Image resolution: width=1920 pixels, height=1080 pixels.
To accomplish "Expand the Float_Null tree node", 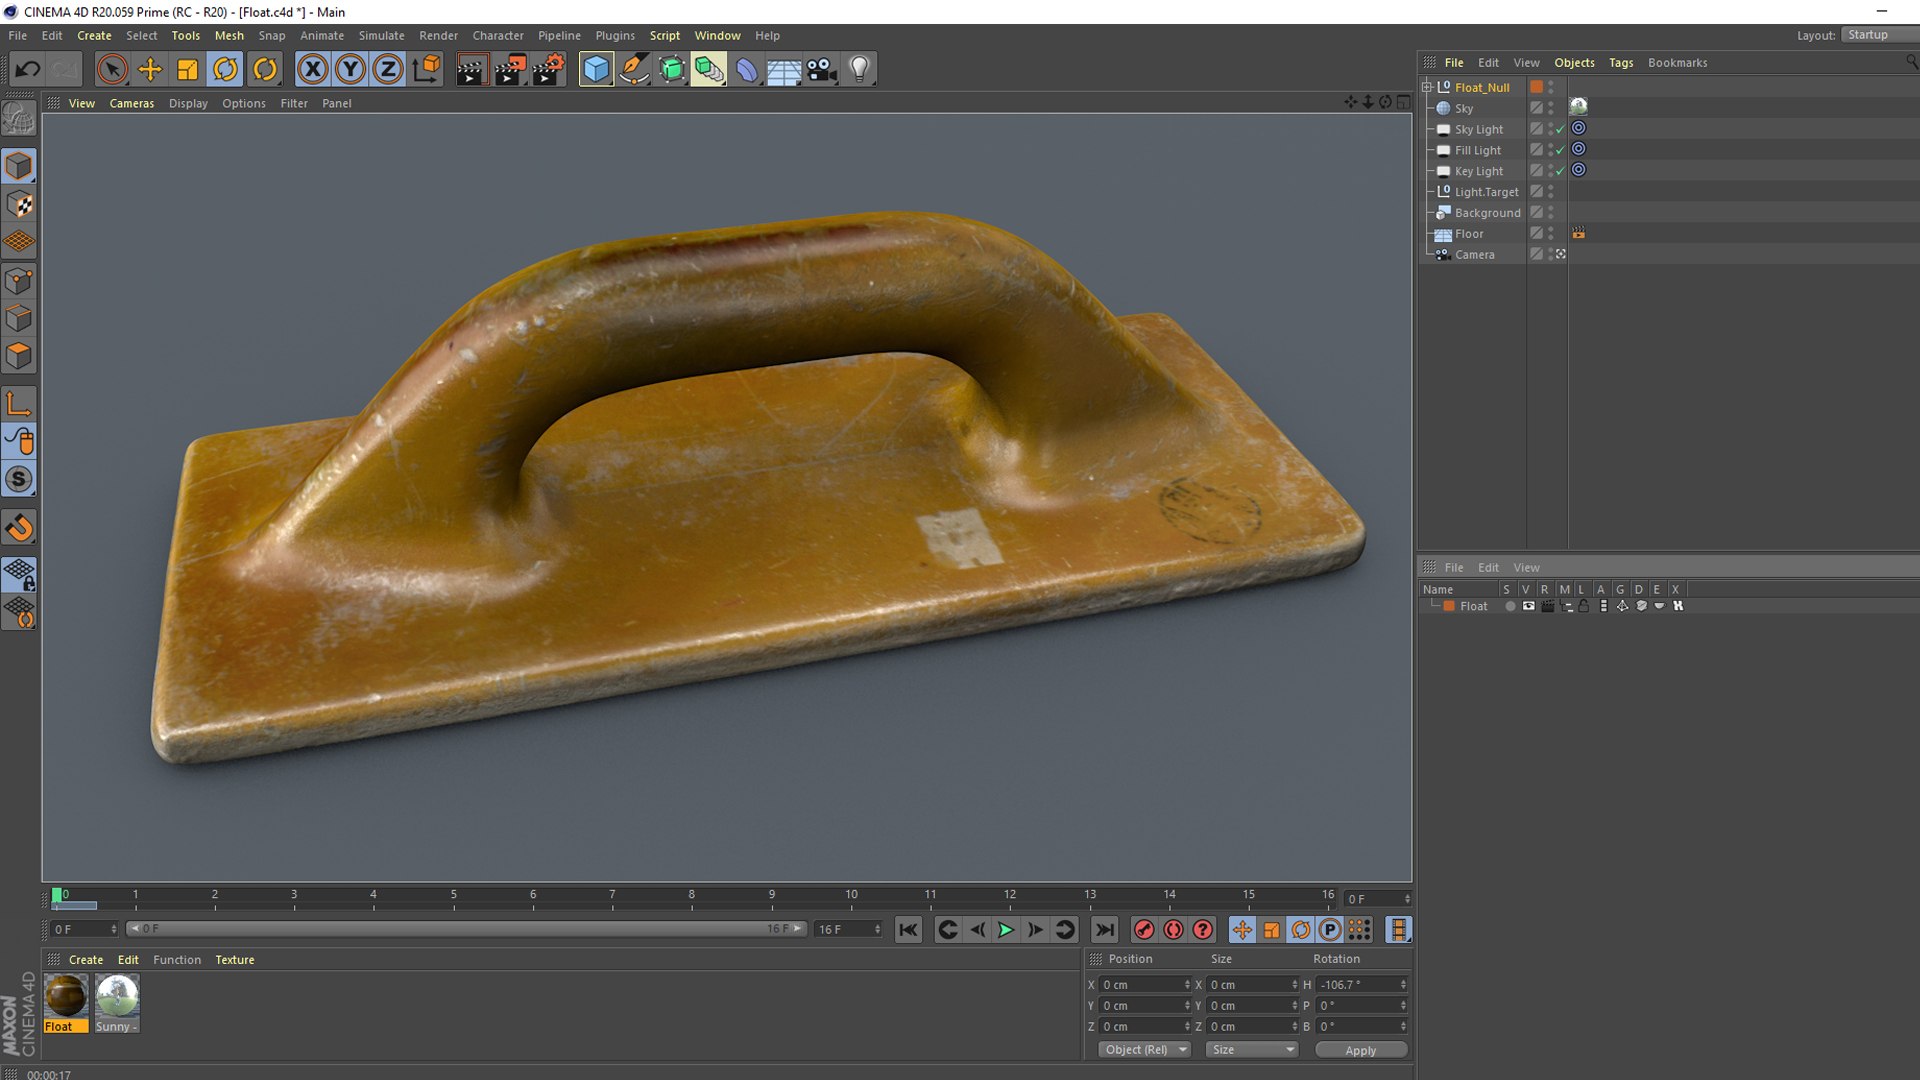I will pos(1427,87).
